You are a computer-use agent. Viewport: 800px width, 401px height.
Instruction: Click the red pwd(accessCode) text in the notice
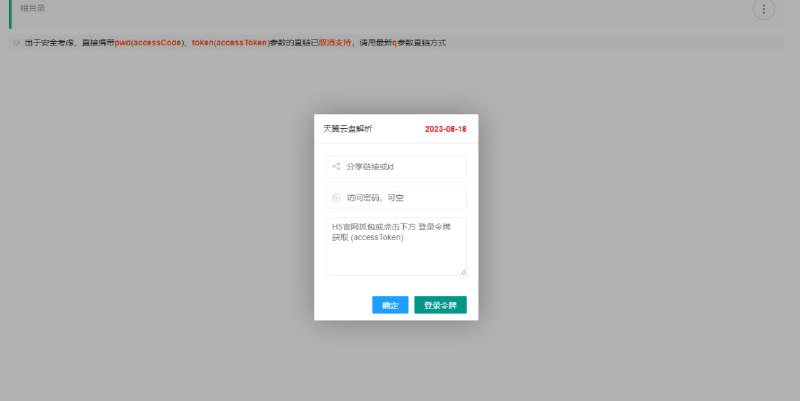tap(149, 44)
